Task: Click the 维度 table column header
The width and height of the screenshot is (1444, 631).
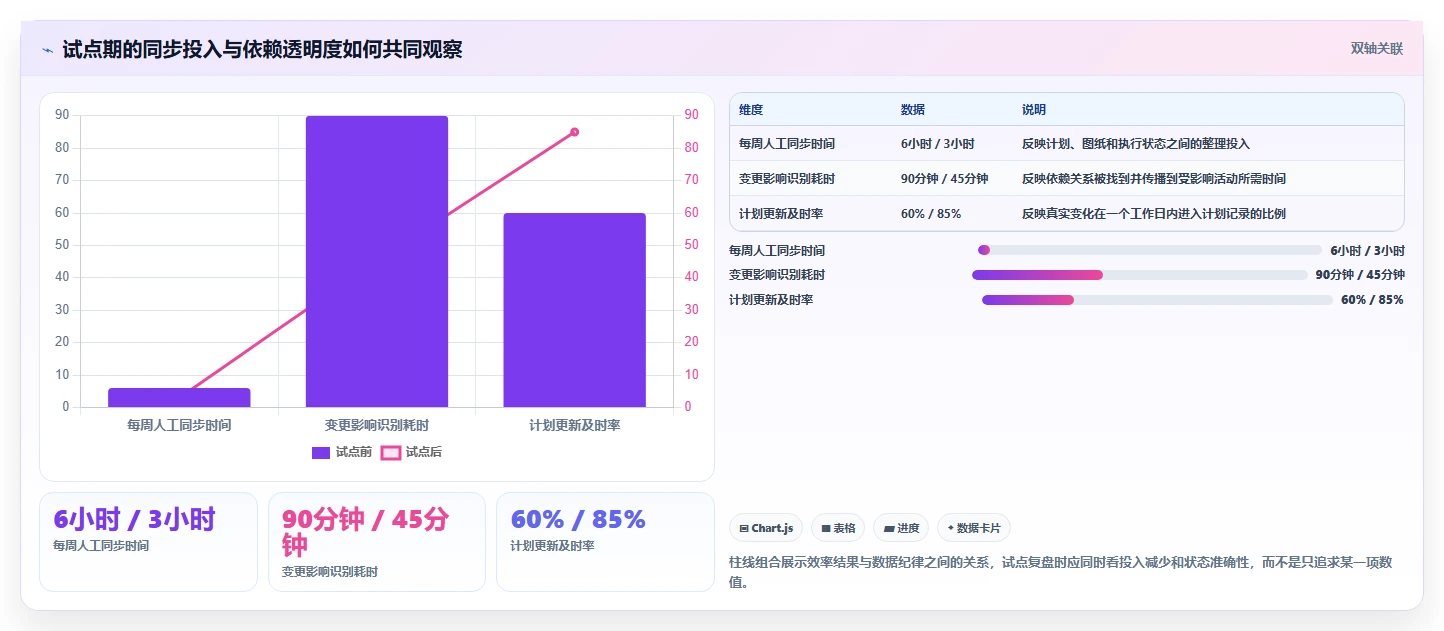Action: [x=751, y=110]
